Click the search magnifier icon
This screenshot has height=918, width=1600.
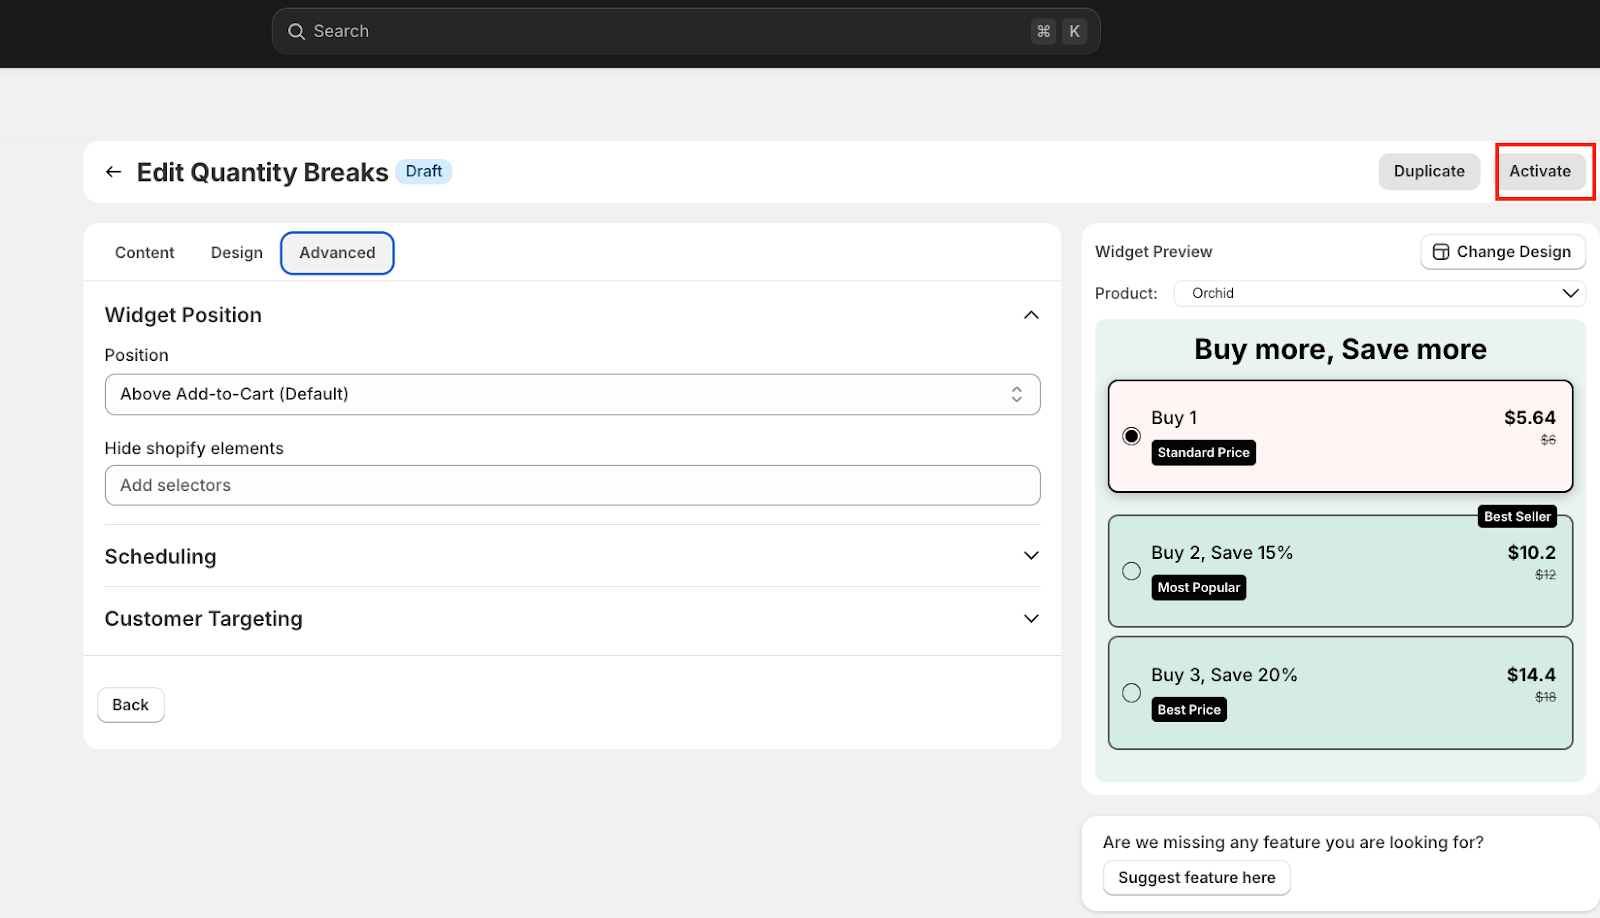click(x=296, y=32)
